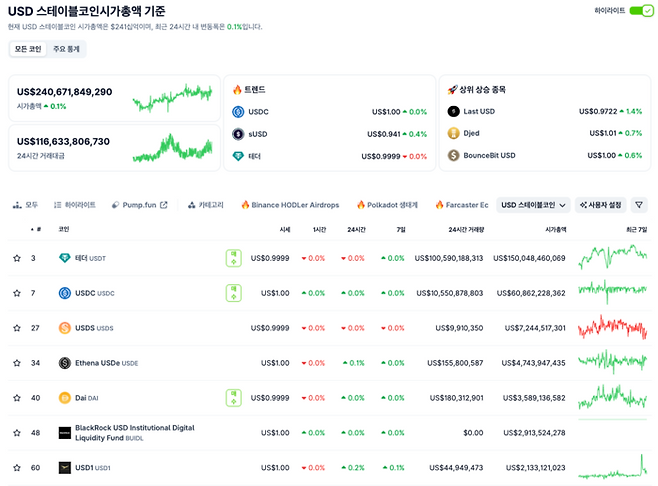Open USDC in the 트렌드 card
Screen dimensions: 658x486
(258, 112)
